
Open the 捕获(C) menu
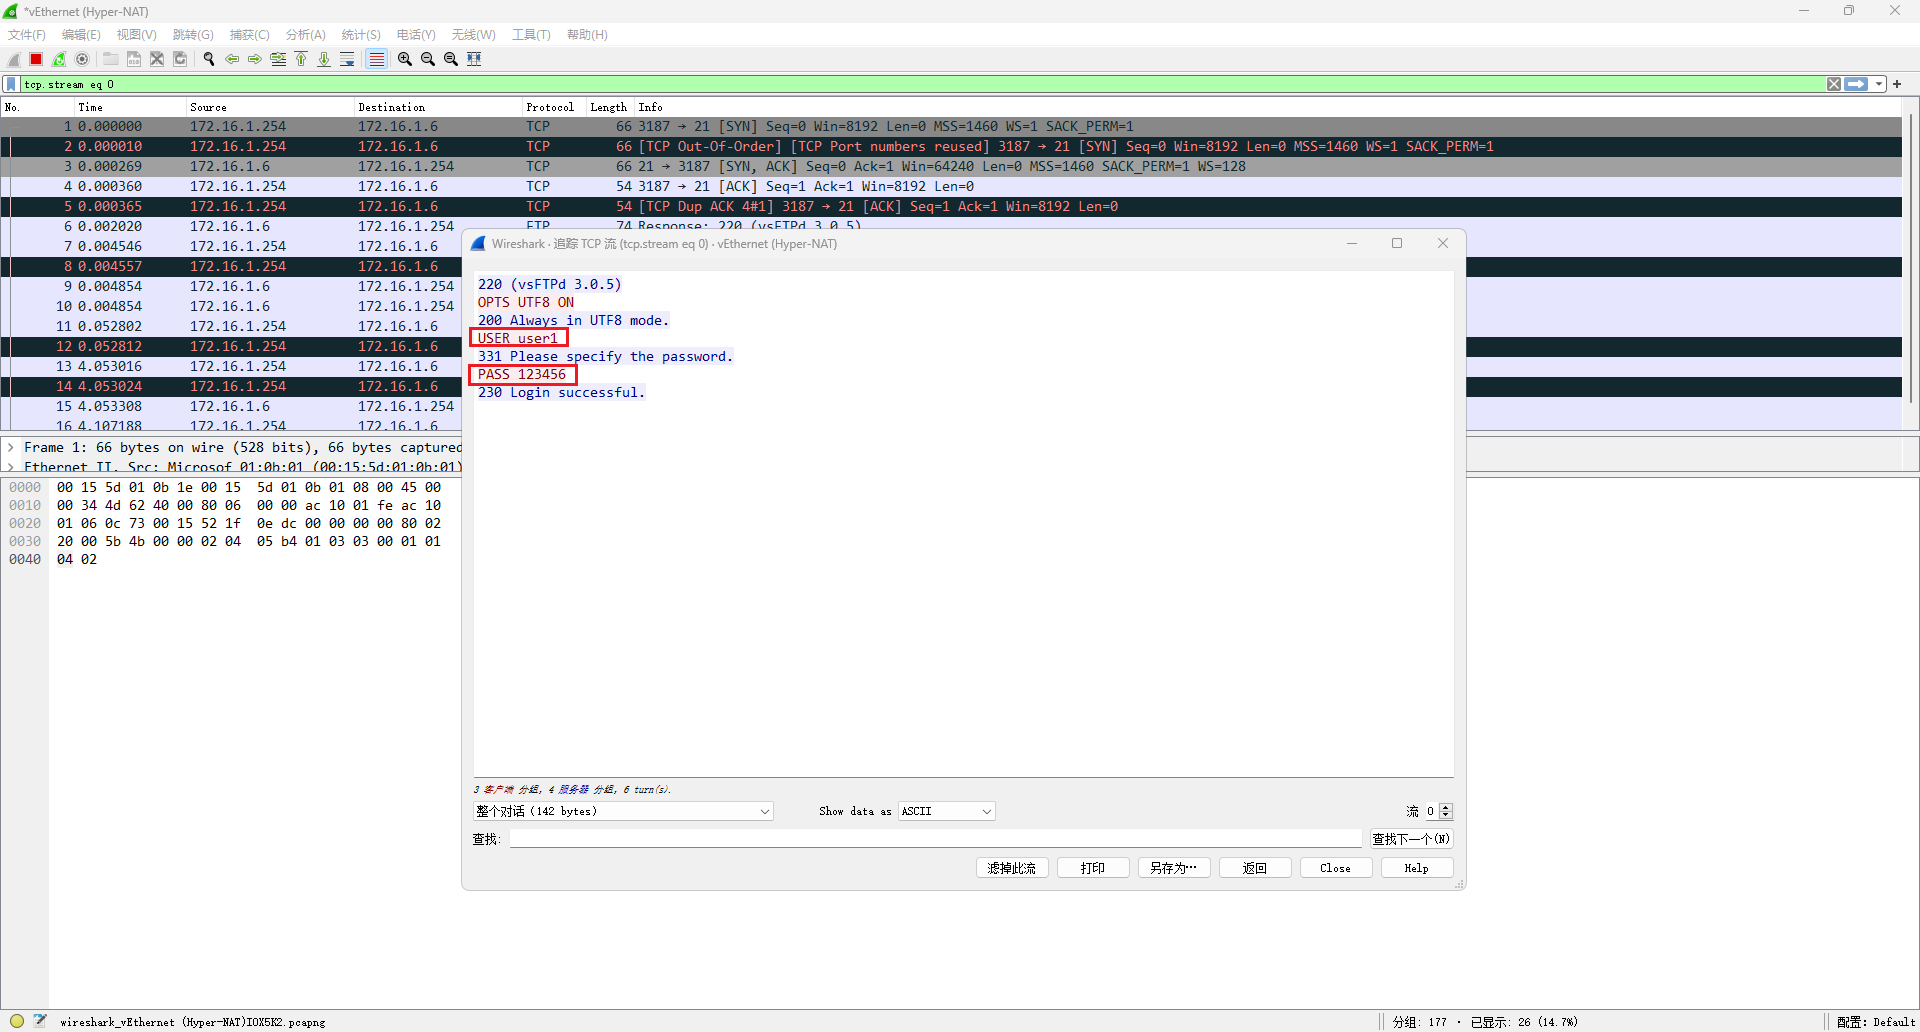tap(249, 34)
